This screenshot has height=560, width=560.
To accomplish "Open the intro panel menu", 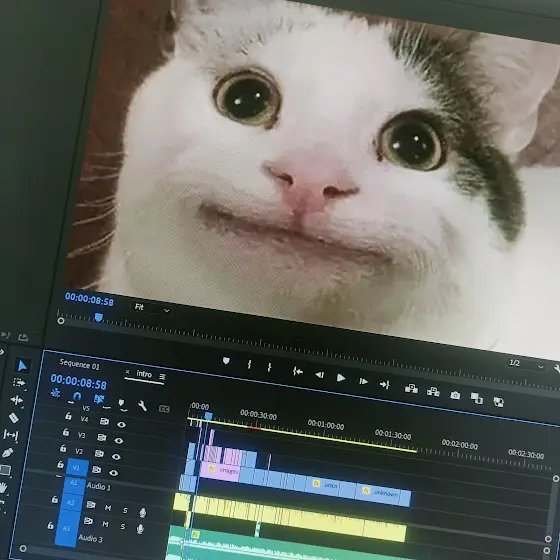I will [x=162, y=377].
